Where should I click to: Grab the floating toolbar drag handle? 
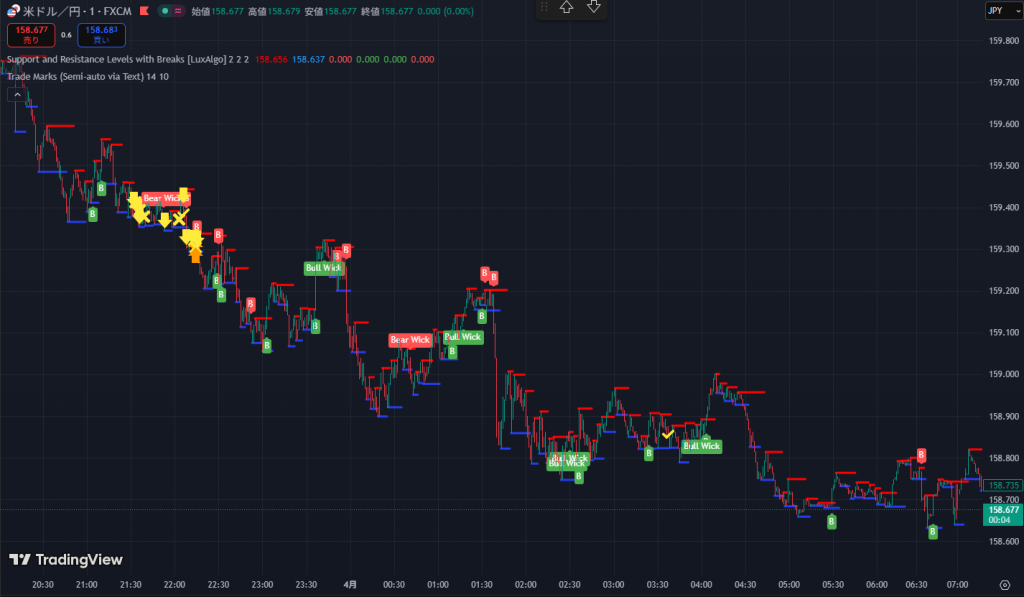(543, 8)
